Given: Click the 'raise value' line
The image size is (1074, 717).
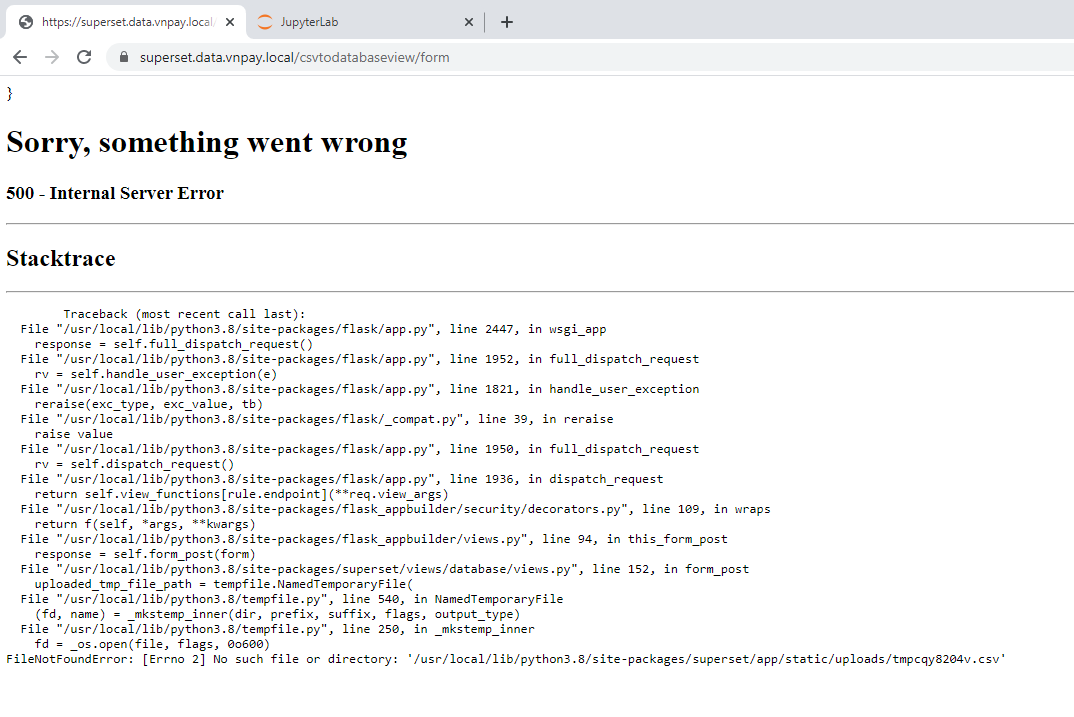Looking at the screenshot, I should tap(73, 435).
